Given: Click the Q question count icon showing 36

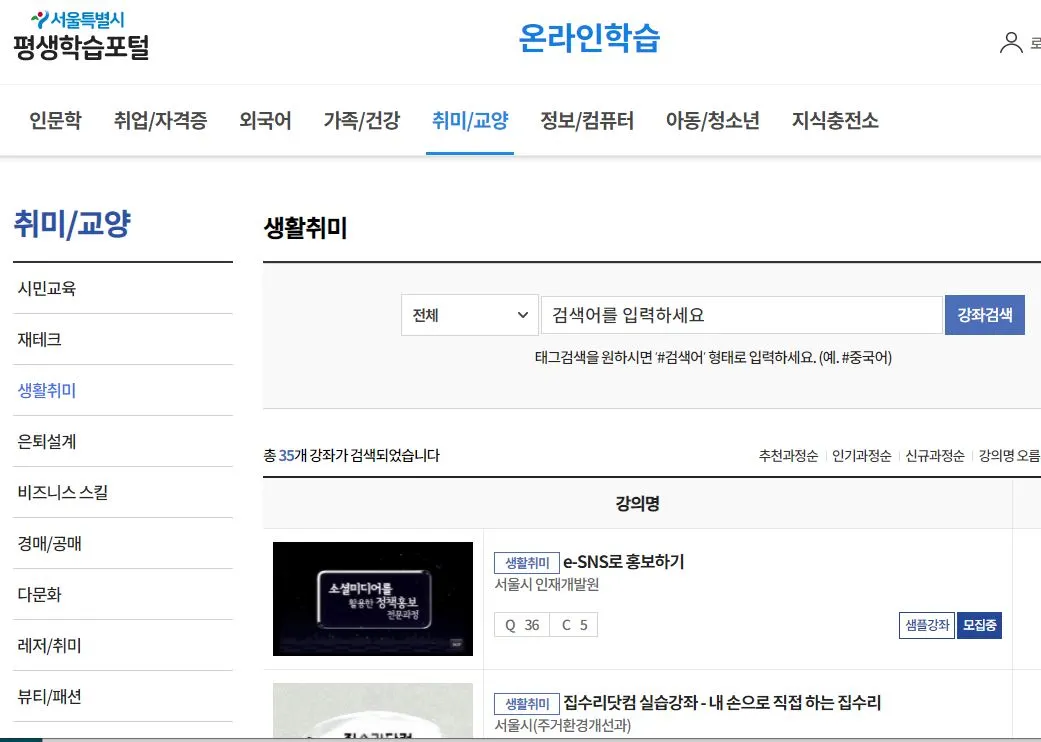Looking at the screenshot, I should point(521,624).
